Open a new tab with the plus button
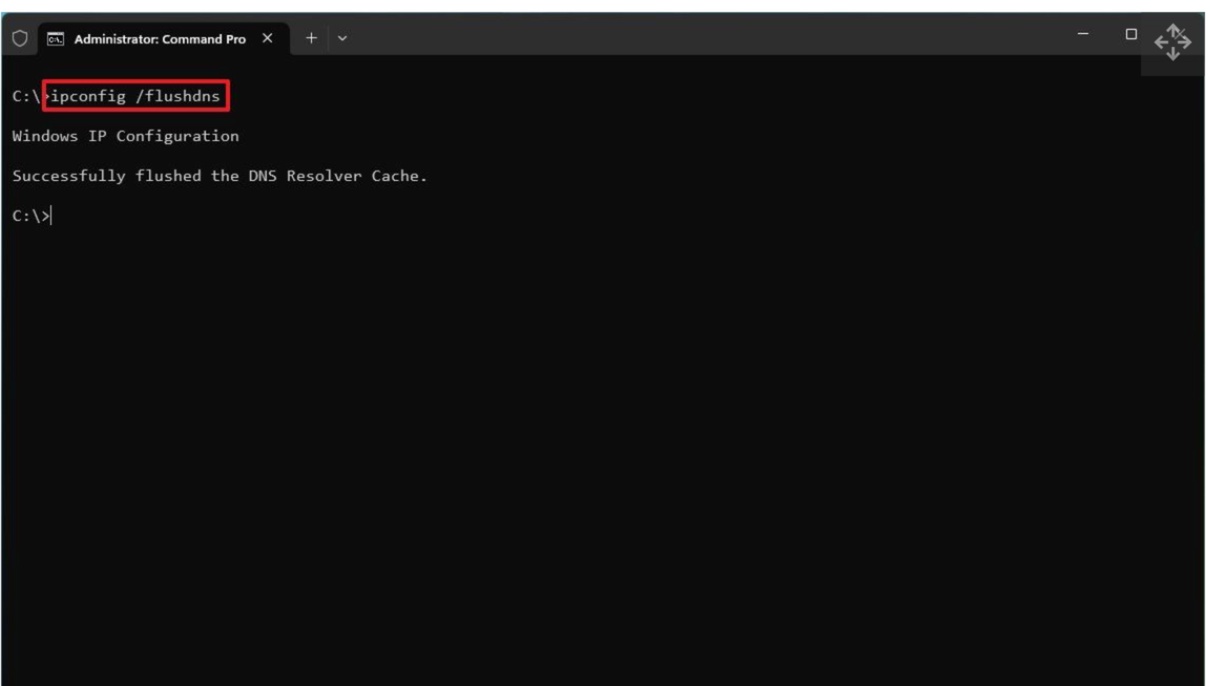 tap(311, 38)
